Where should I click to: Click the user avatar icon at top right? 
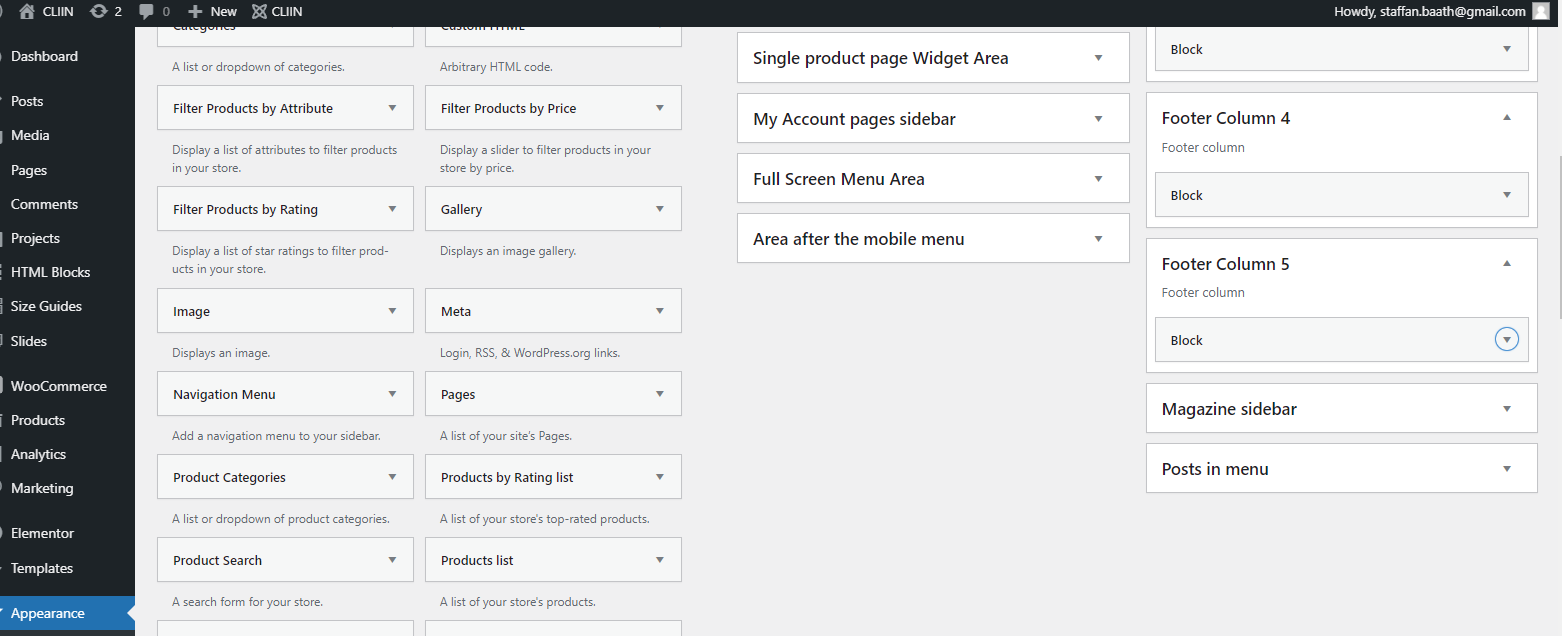click(1540, 11)
